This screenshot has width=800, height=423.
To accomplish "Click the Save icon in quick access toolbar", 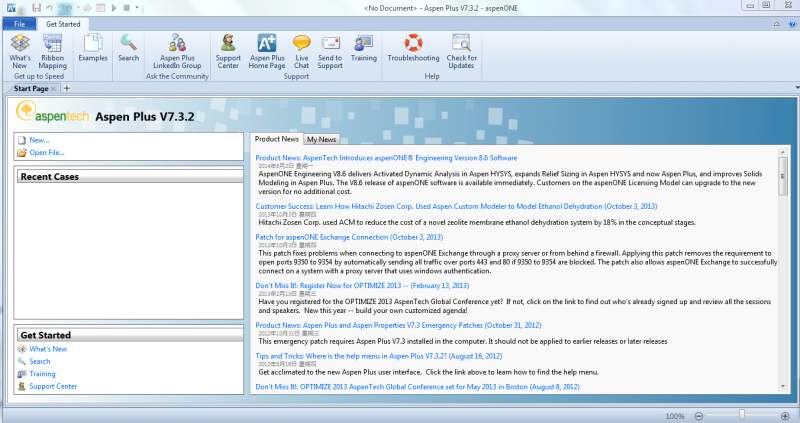I will (x=36, y=8).
